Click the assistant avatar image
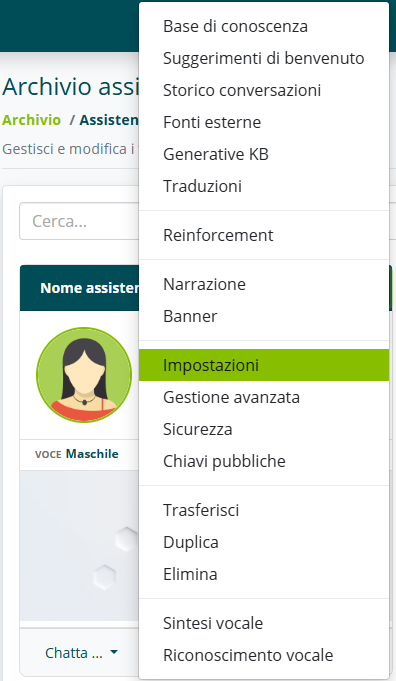 (84, 375)
